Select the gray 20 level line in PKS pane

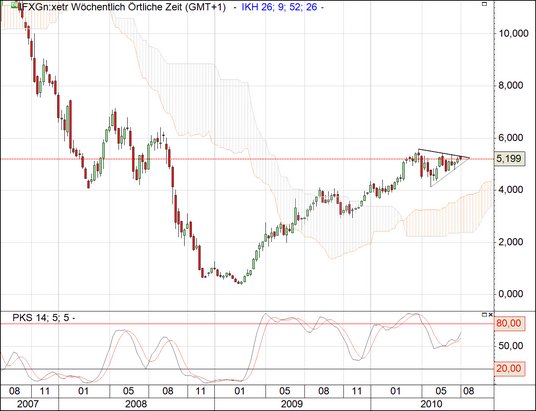(x=247, y=369)
